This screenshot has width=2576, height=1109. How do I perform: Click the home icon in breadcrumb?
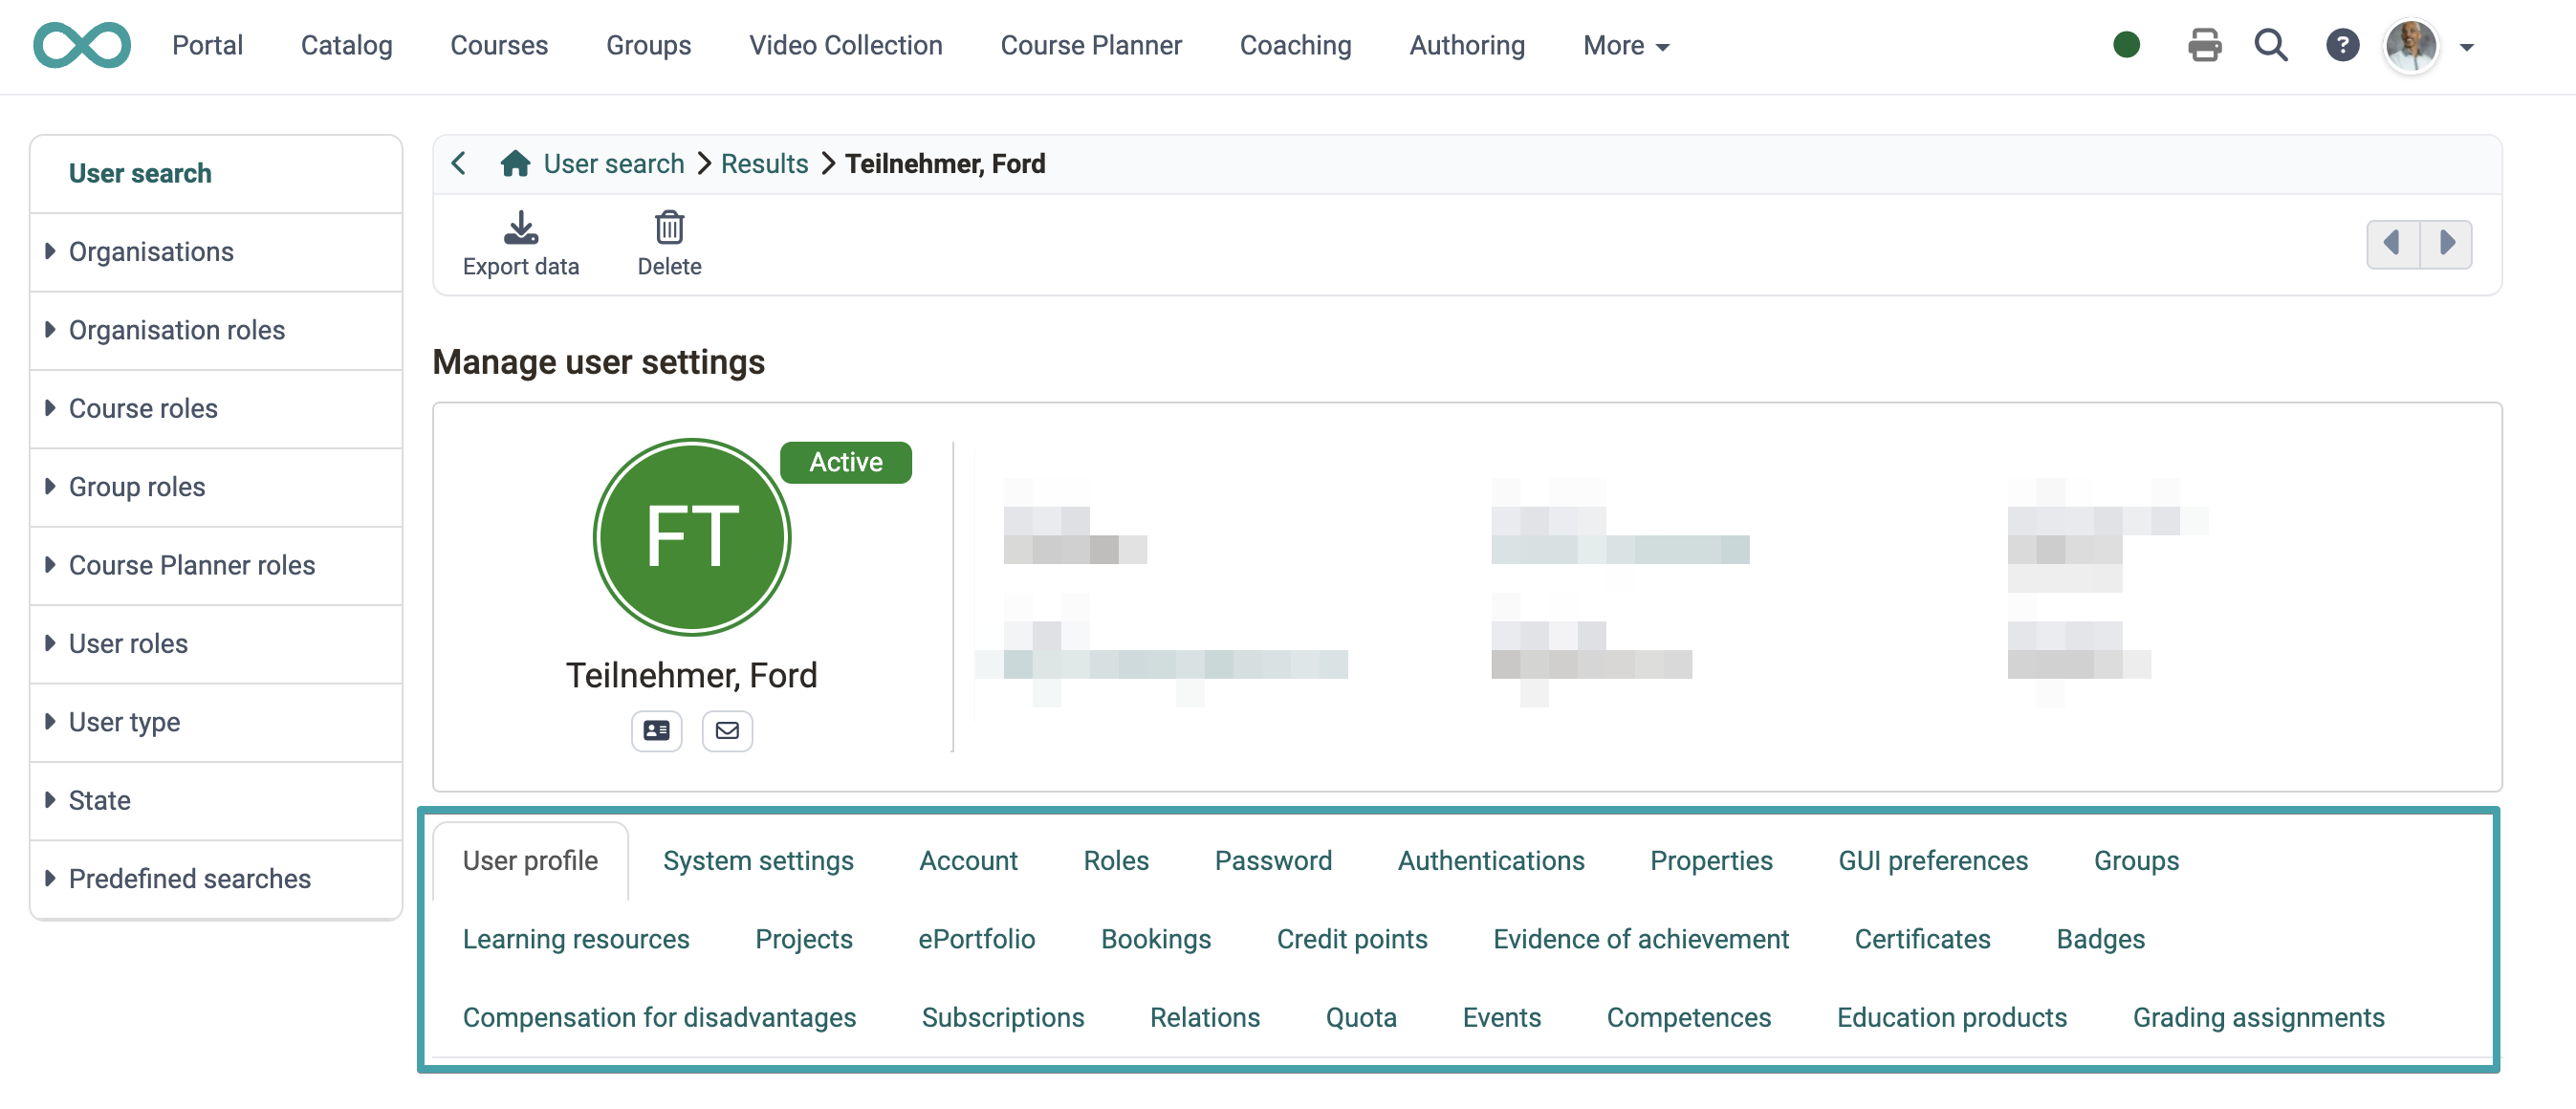point(515,163)
